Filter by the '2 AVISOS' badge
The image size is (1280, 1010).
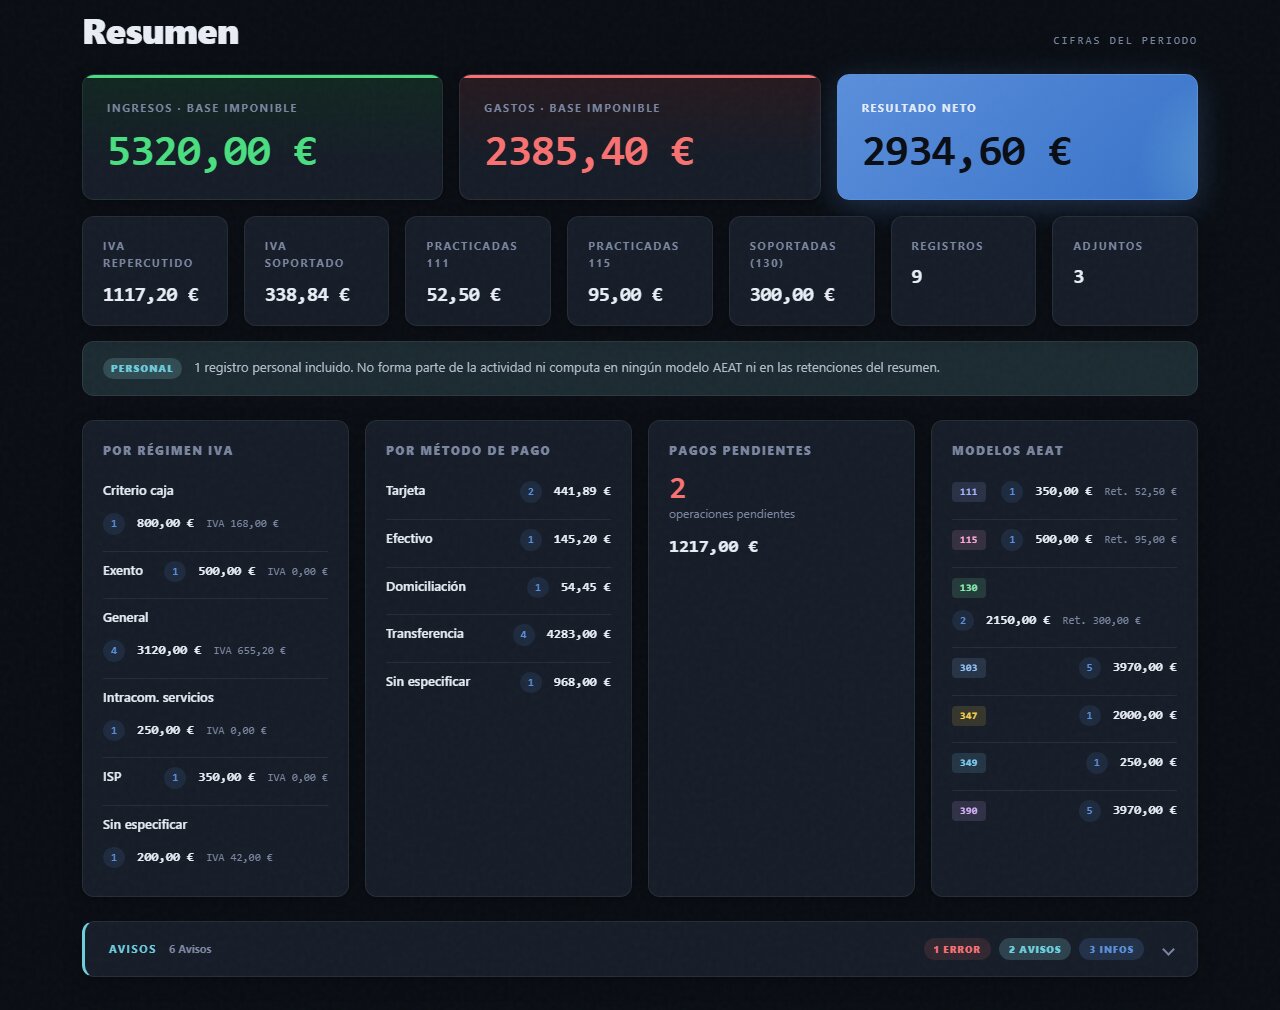[x=1035, y=949]
